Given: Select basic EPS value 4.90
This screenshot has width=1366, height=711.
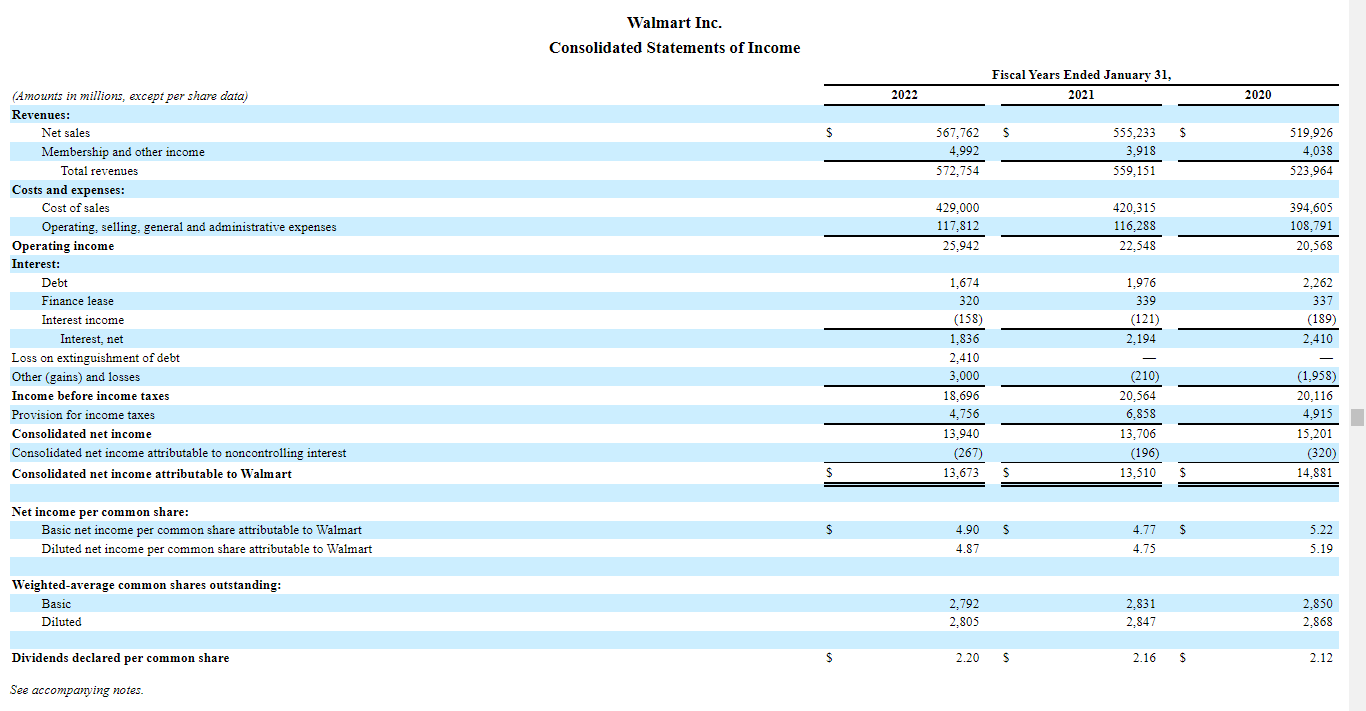Looking at the screenshot, I should pos(968,530).
